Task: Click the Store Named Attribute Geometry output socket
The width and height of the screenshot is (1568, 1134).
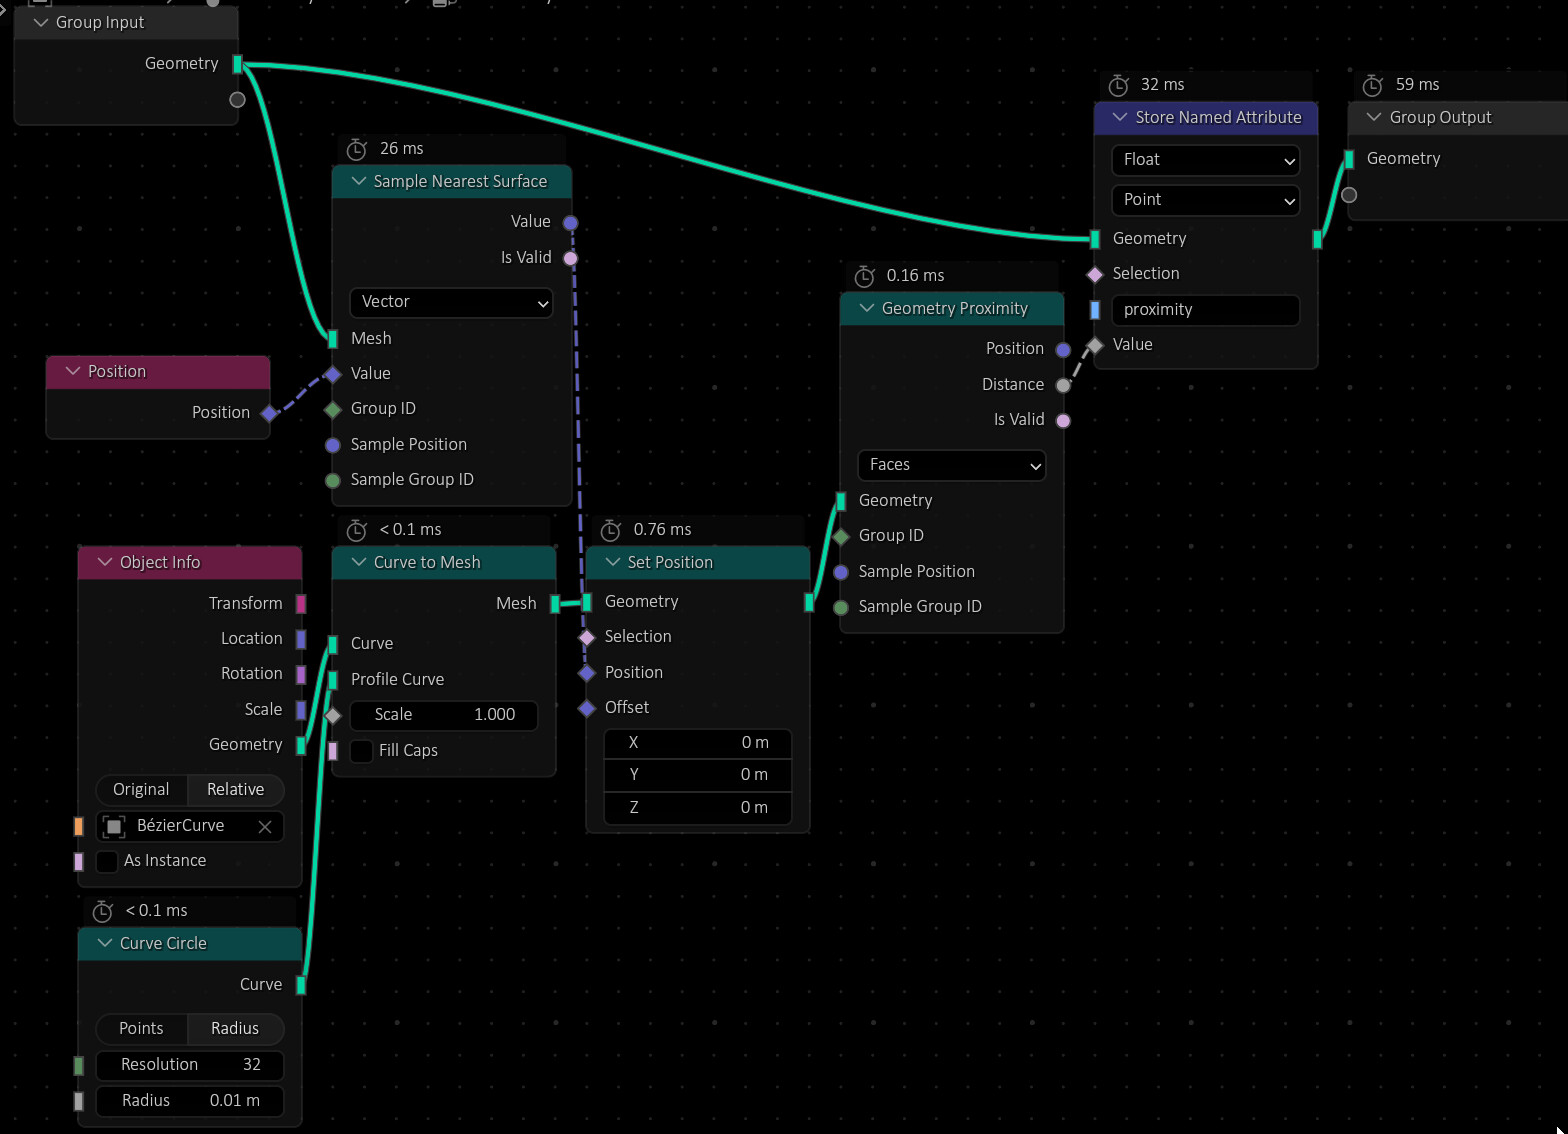Action: [x=1317, y=239]
